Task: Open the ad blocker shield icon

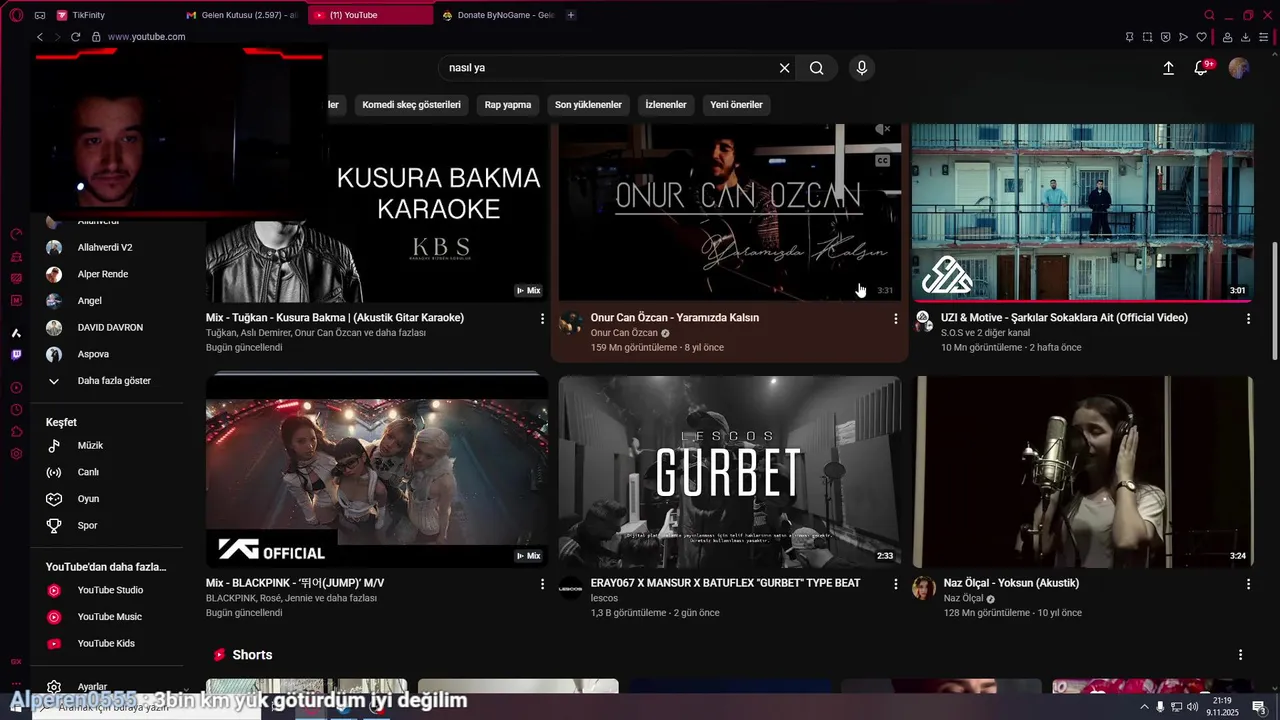Action: pos(1165,37)
